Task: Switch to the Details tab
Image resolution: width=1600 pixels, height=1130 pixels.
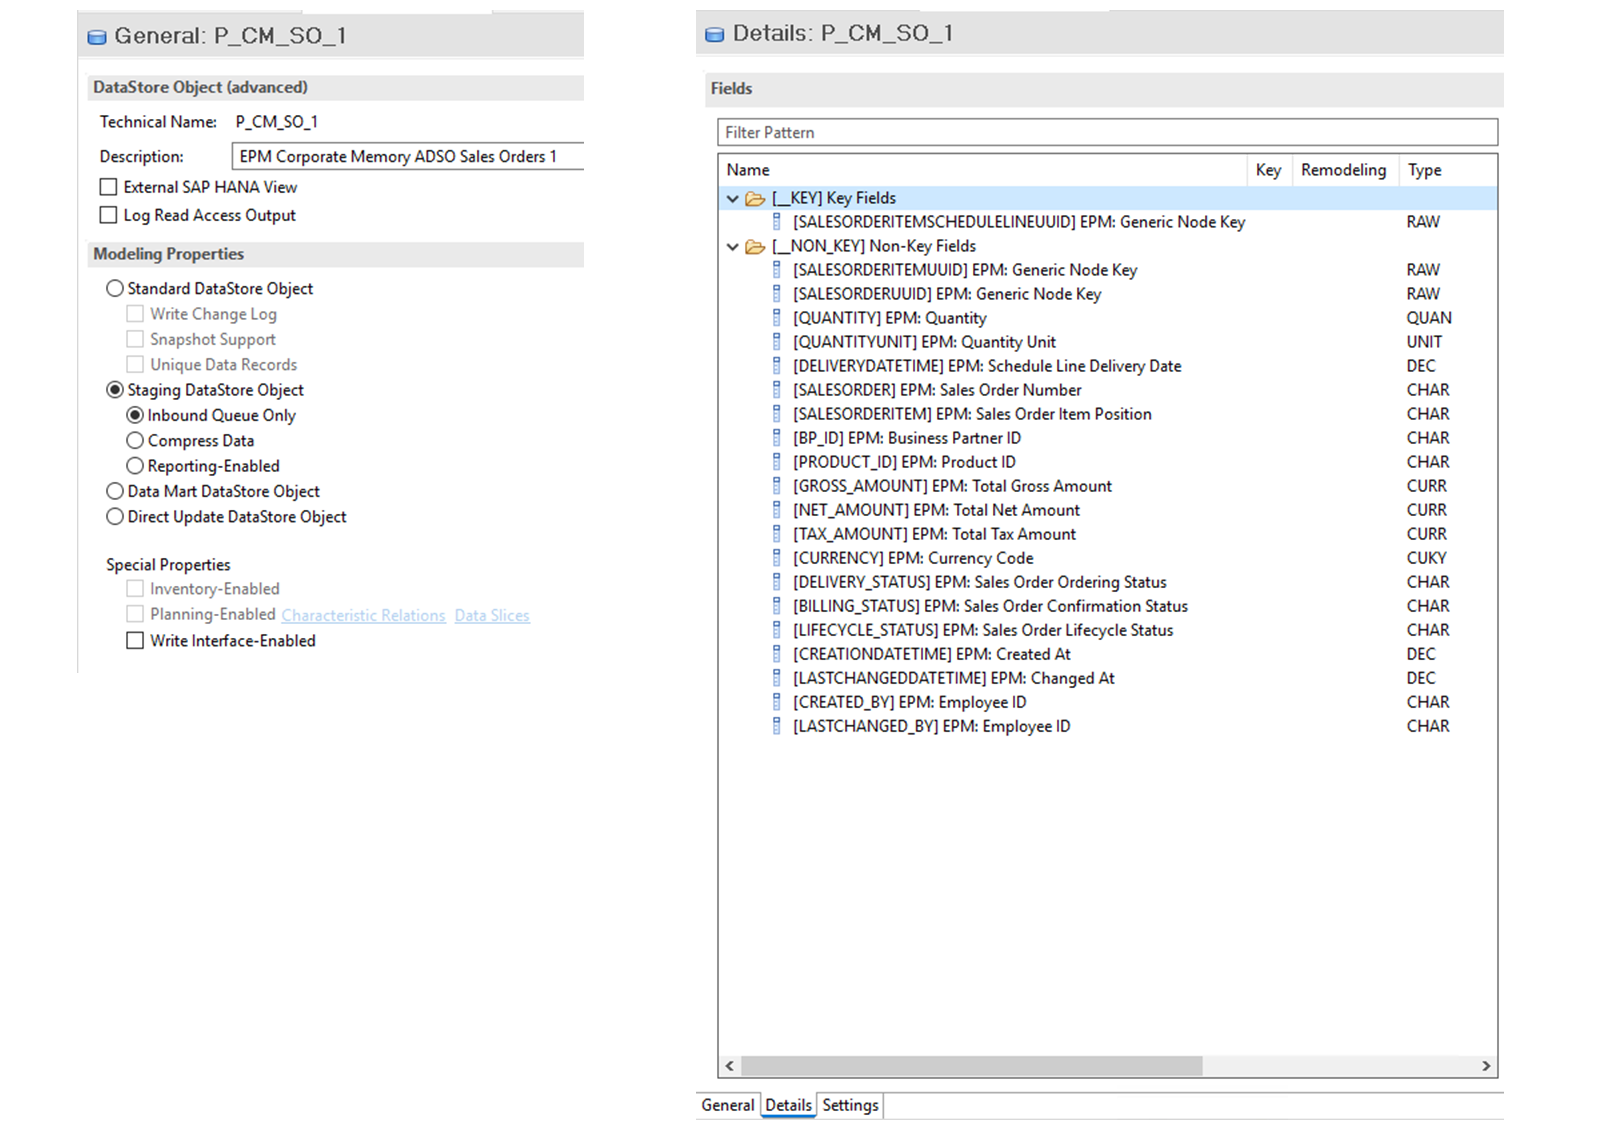Action: coord(789,1105)
